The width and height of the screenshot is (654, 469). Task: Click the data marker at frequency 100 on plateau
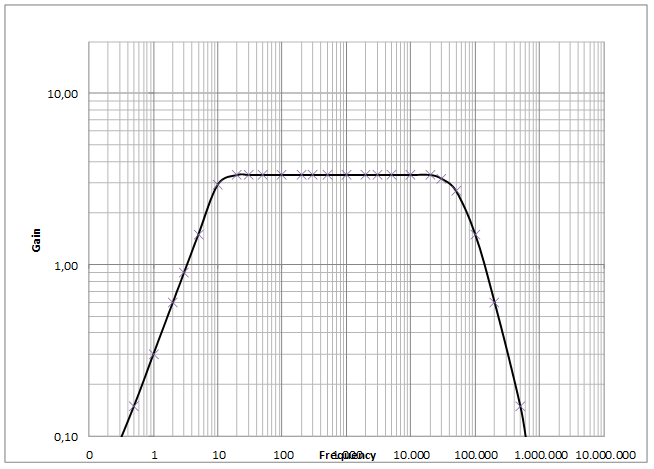coord(283,174)
